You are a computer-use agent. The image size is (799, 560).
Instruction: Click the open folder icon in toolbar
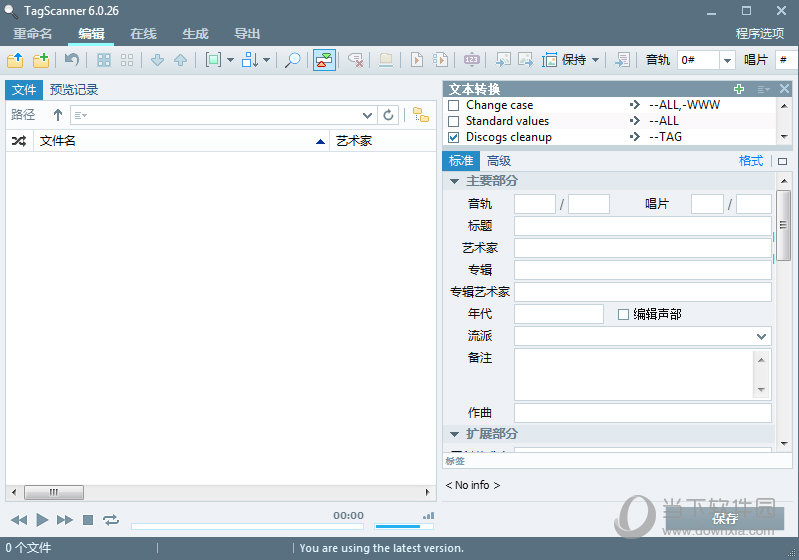pos(15,60)
